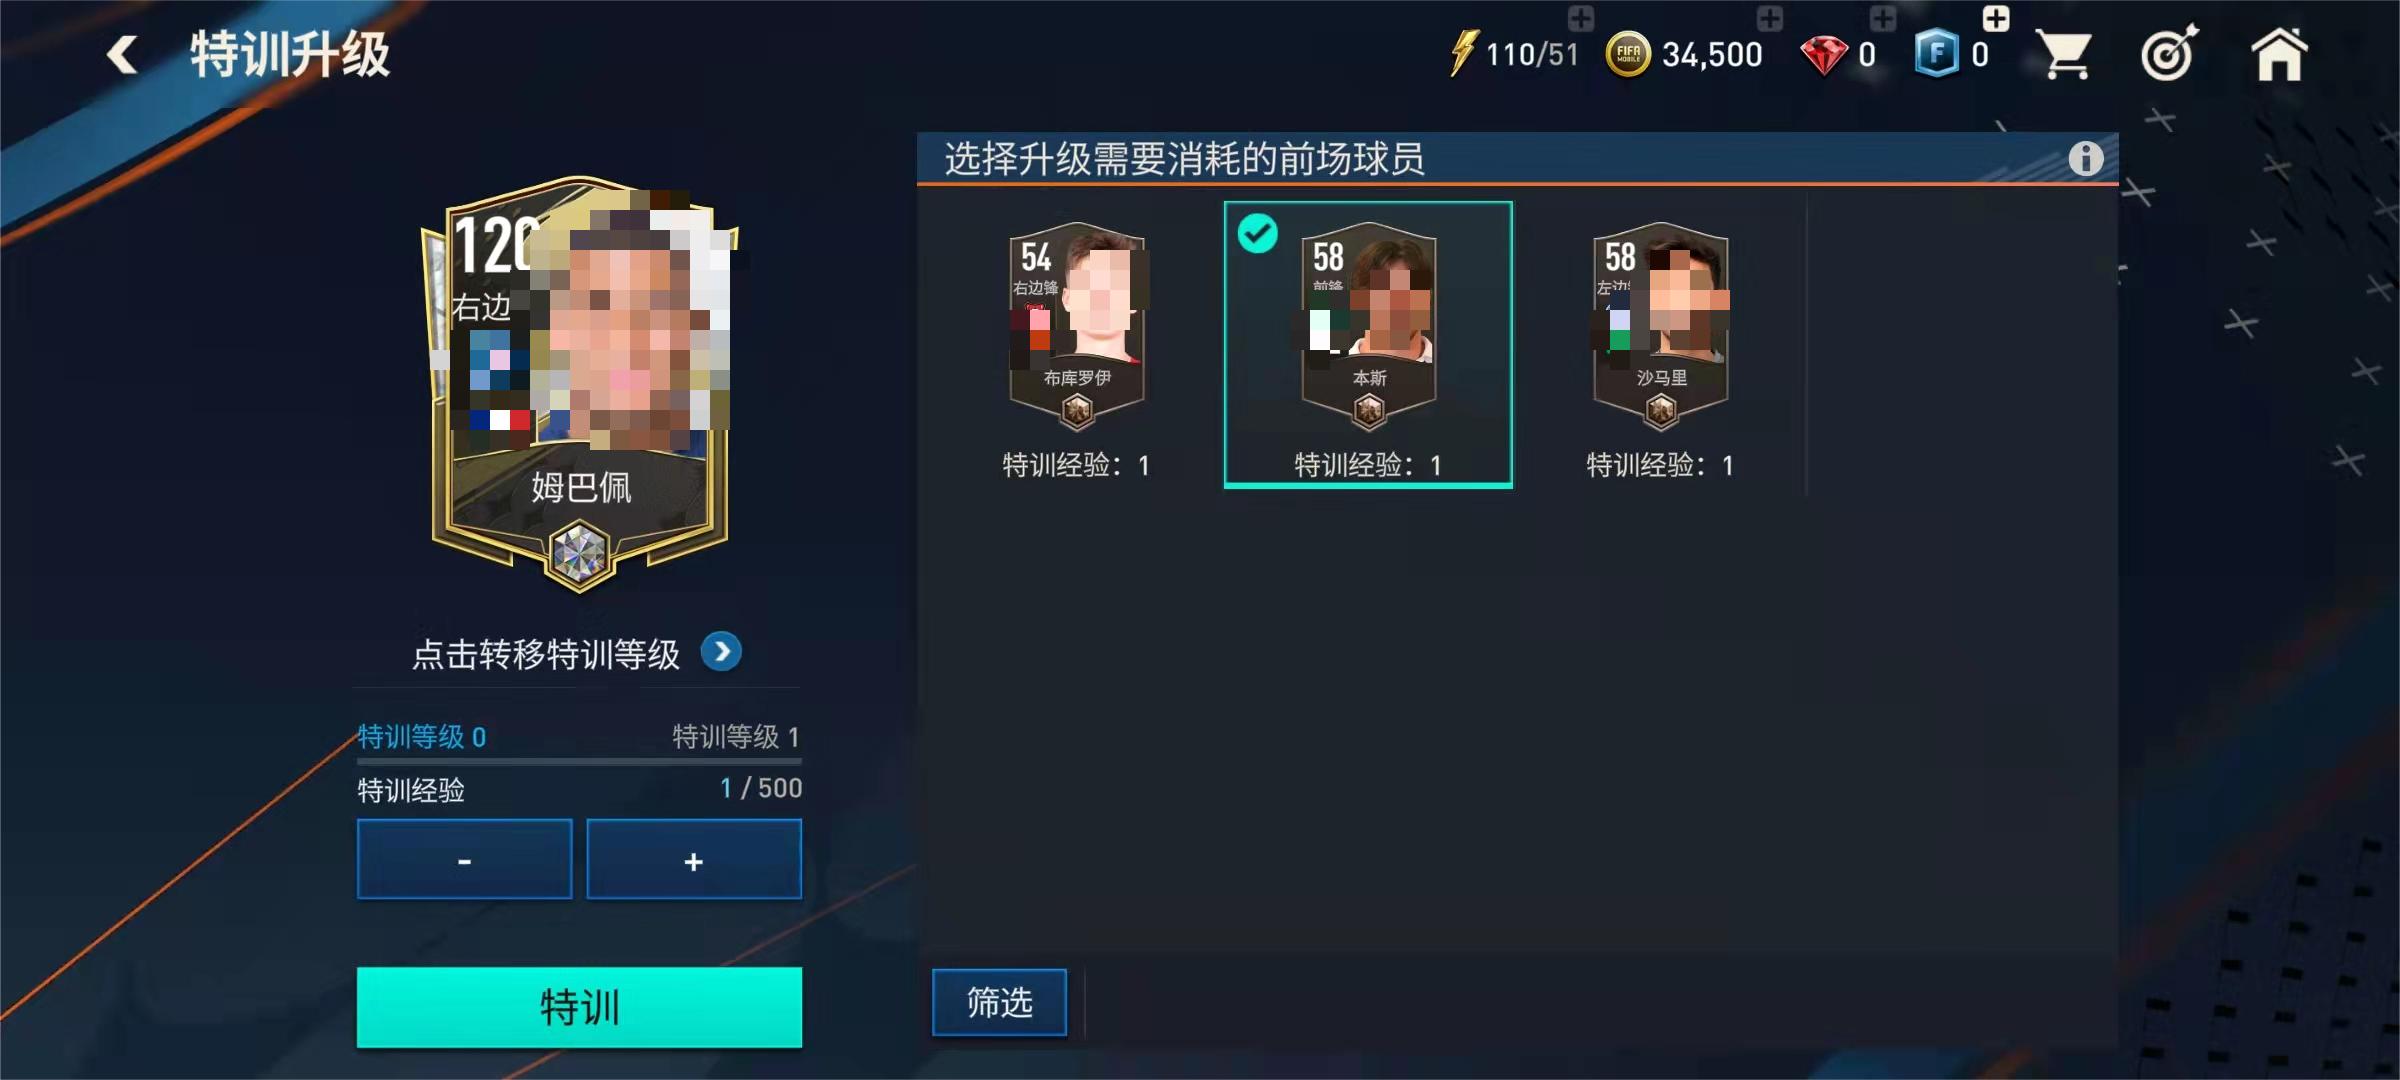Click the 特训 train button
The image size is (2400, 1080).
coord(579,1007)
